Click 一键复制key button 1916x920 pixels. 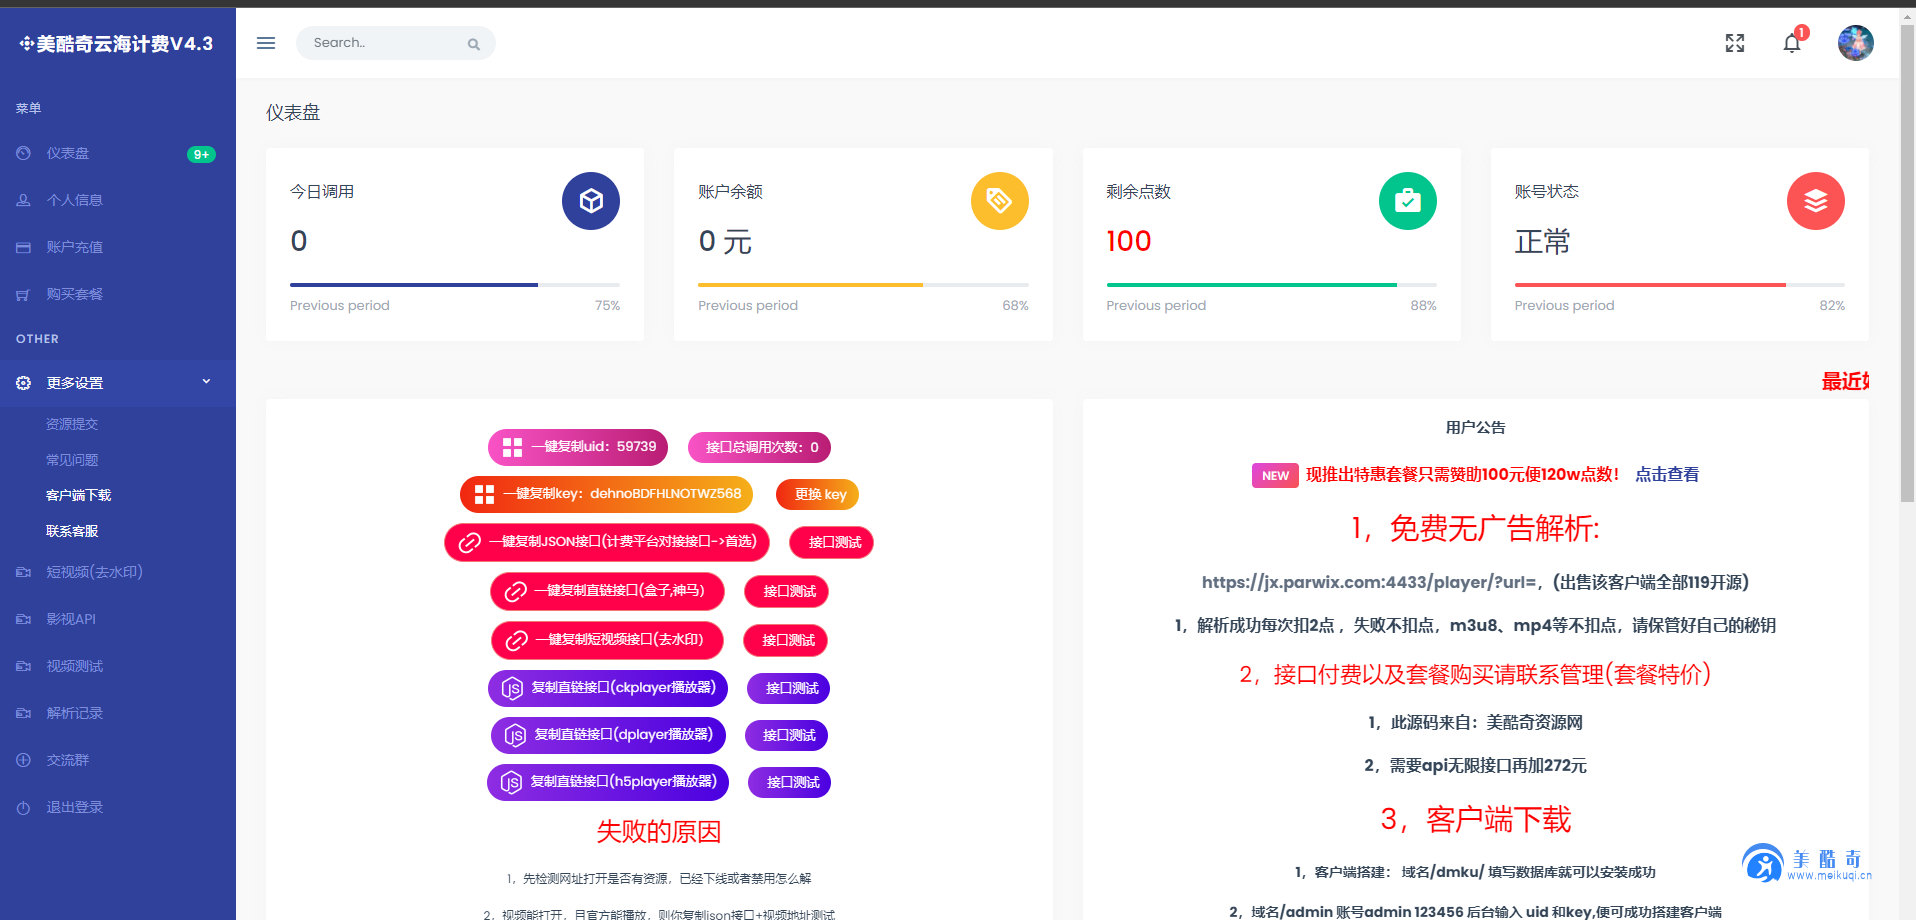(x=606, y=494)
